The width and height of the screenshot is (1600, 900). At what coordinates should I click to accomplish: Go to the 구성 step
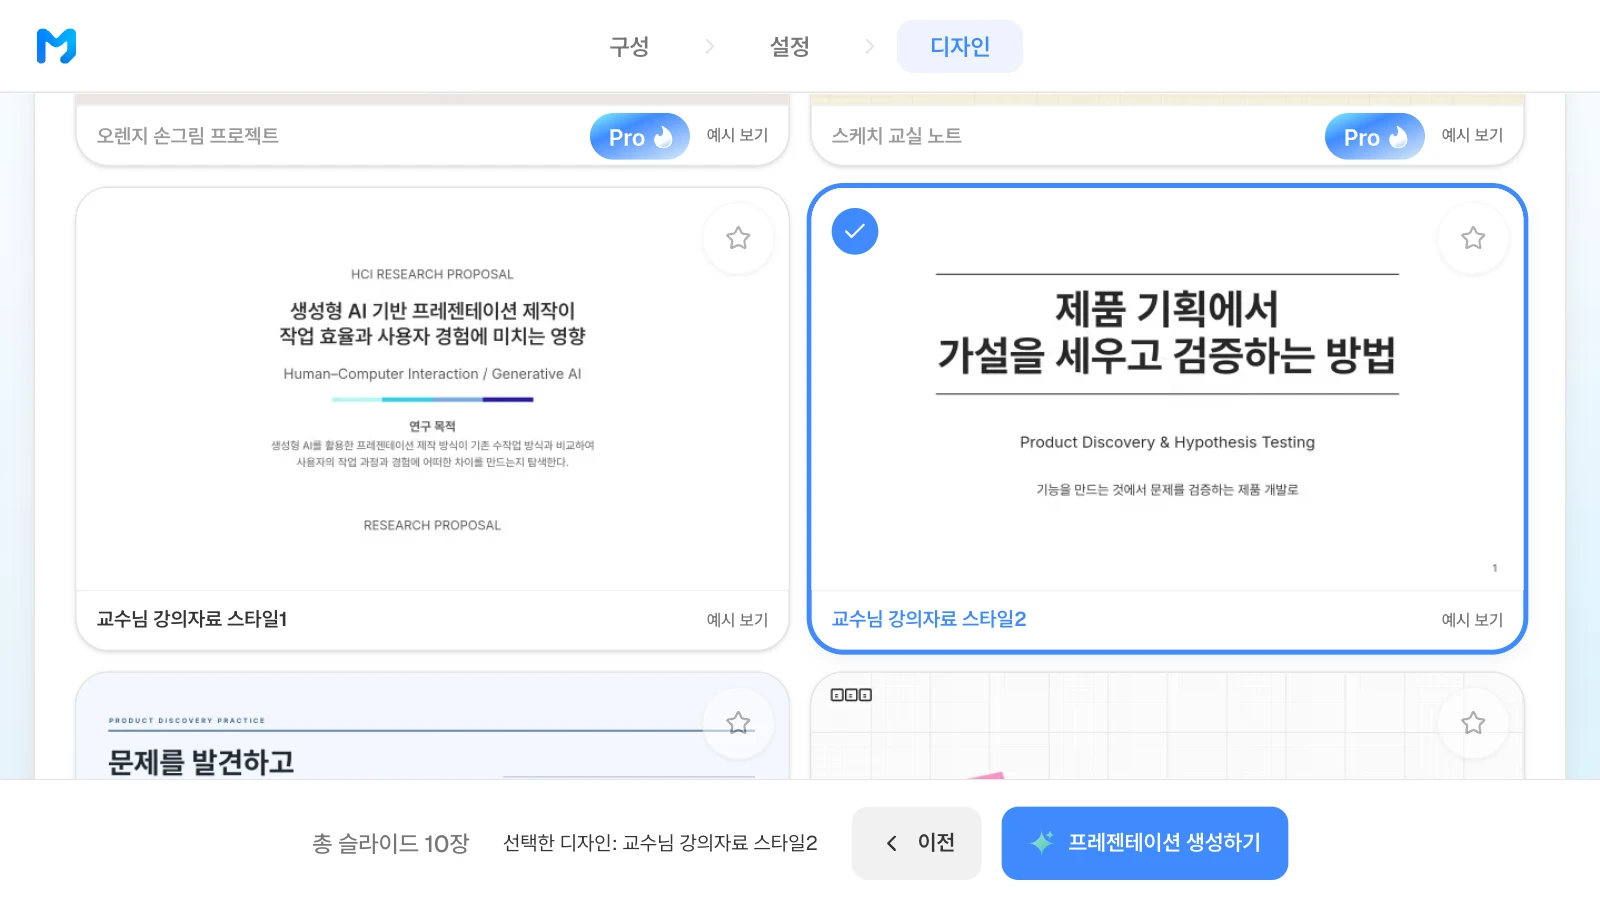630,46
